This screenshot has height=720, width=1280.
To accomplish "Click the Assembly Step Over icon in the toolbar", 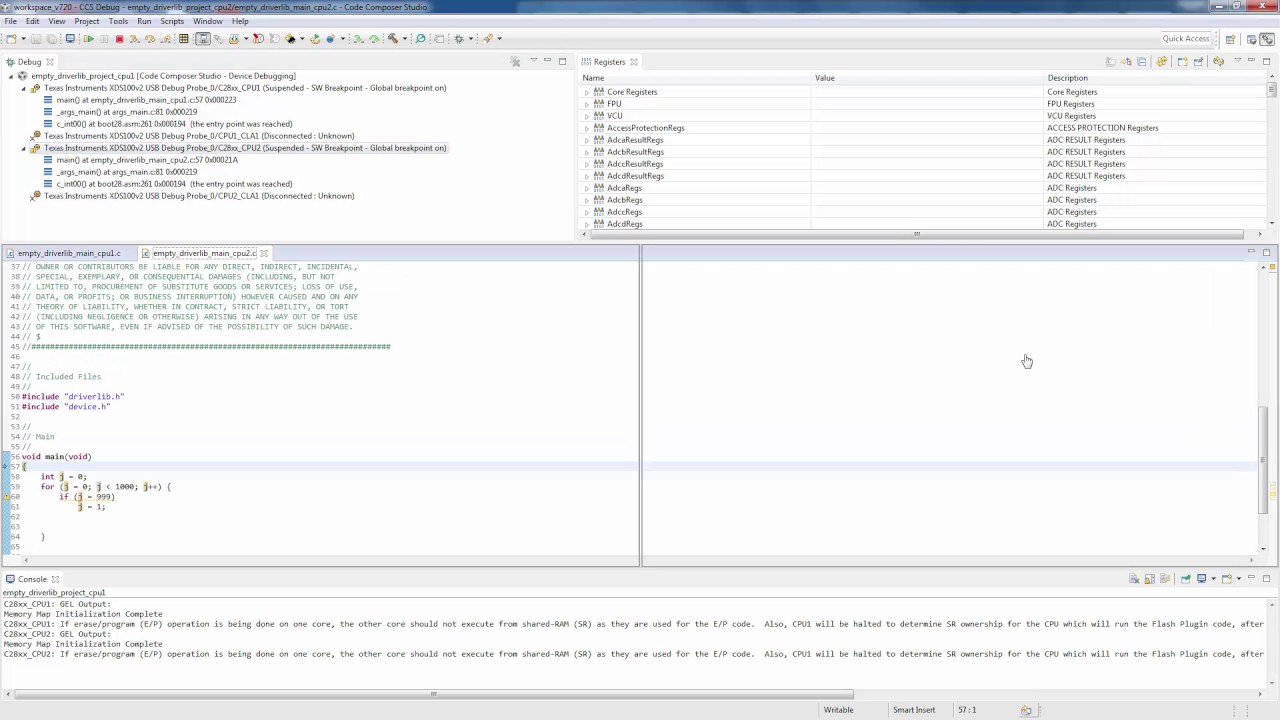I will point(374,39).
